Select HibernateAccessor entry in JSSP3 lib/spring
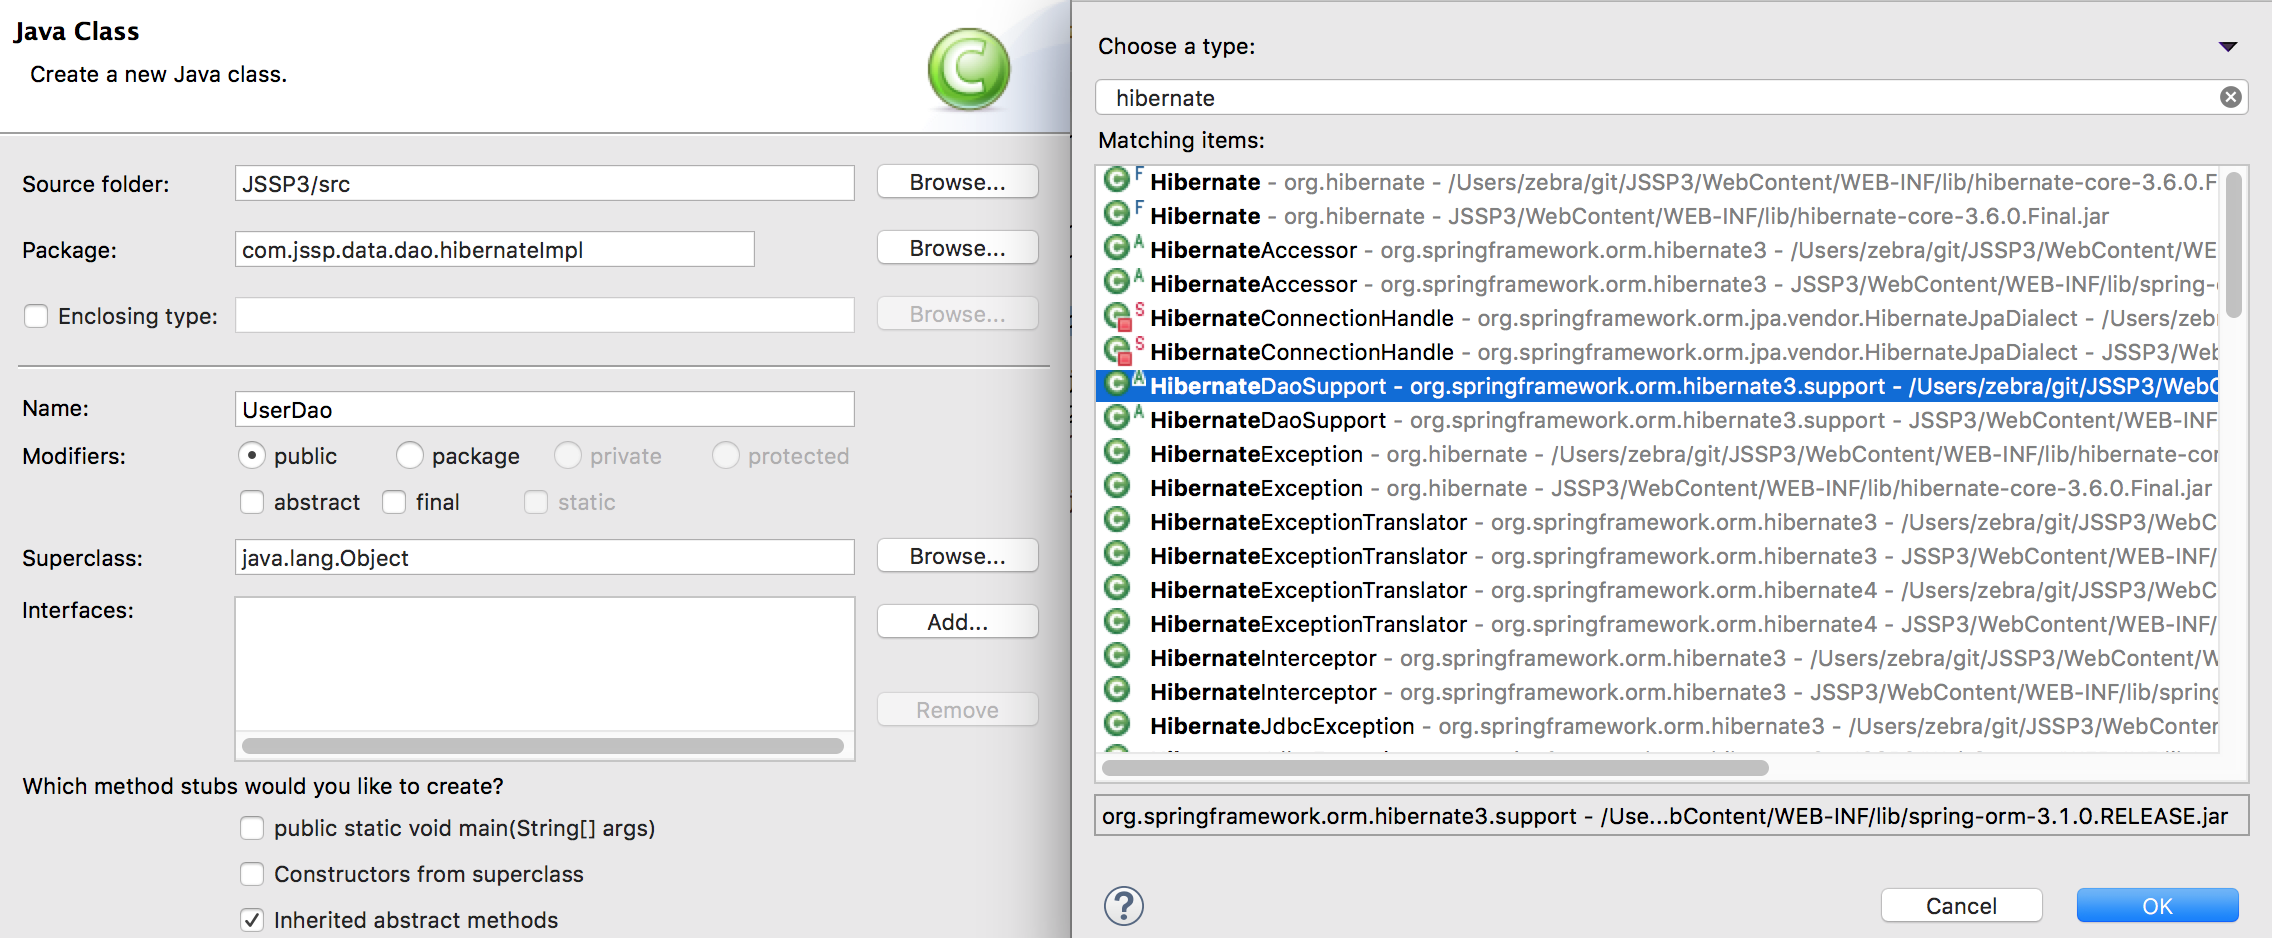 coord(1657,284)
